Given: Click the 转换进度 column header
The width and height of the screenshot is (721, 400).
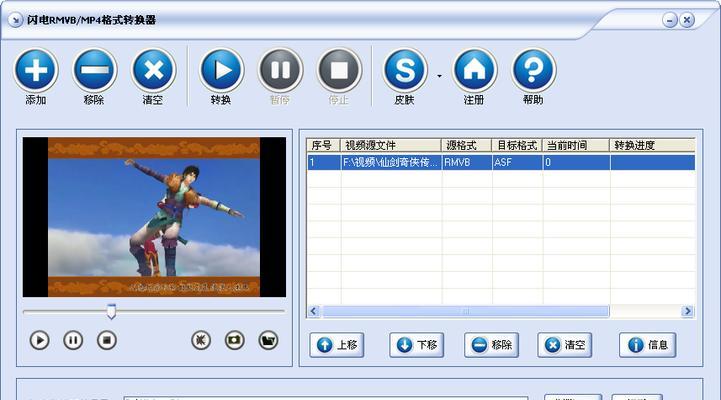Looking at the screenshot, I should (652, 145).
